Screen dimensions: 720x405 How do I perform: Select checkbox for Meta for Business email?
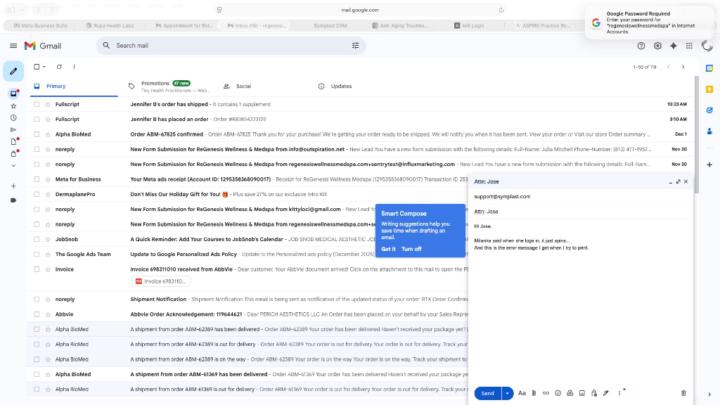click(37, 179)
